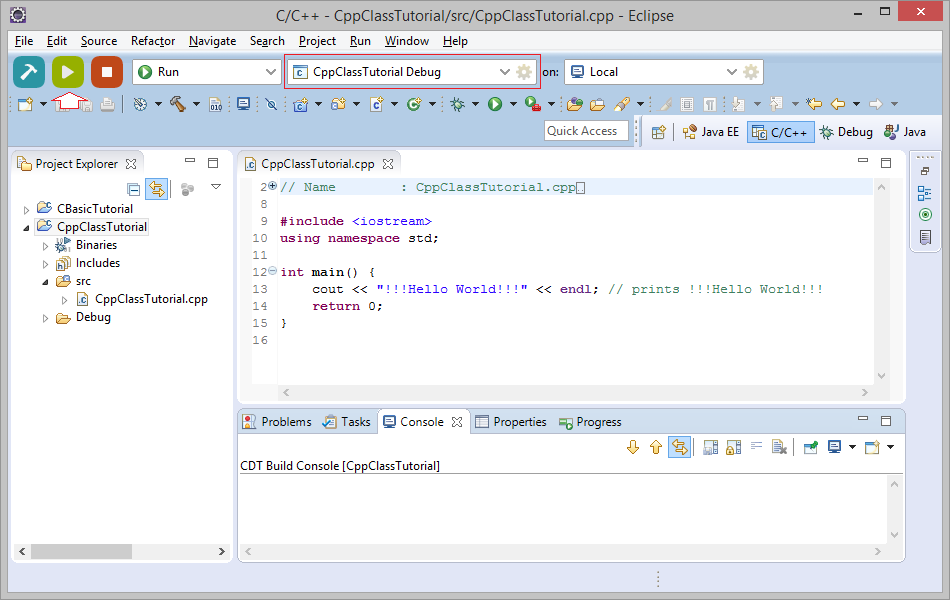This screenshot has width=950, height=600.
Task: Open the Refactor menu
Action: pos(153,41)
